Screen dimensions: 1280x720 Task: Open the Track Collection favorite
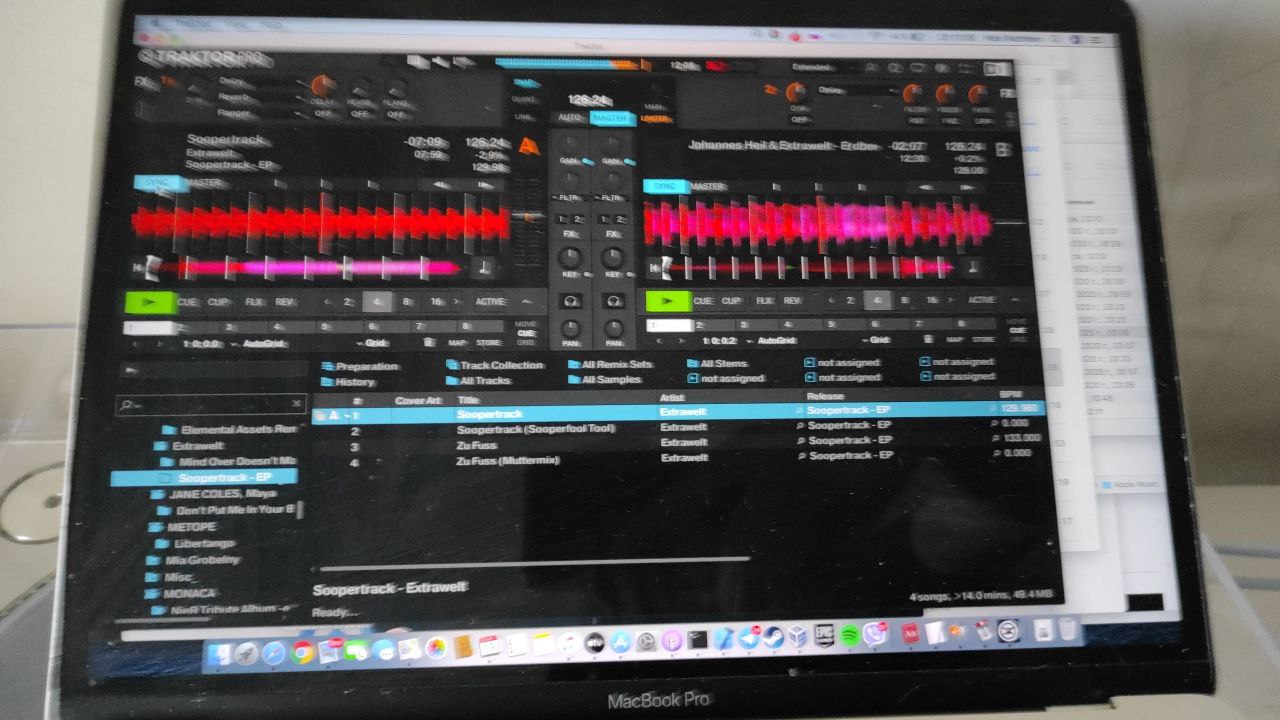pyautogui.click(x=495, y=366)
